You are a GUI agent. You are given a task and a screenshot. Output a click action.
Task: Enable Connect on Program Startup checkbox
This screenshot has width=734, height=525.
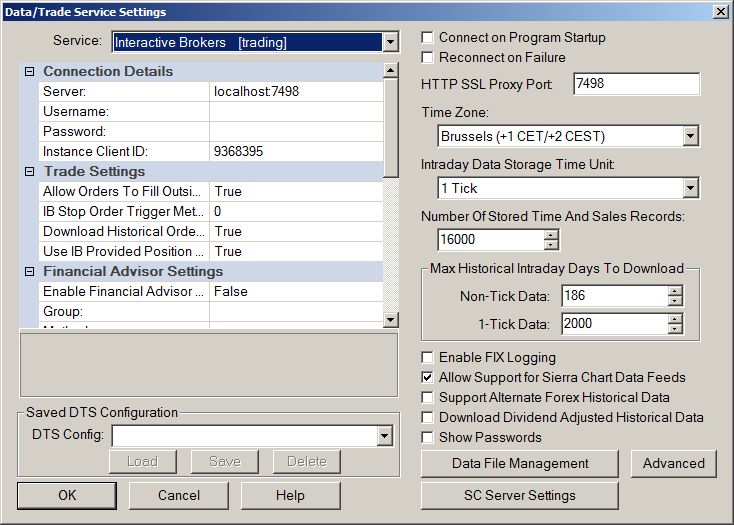(427, 37)
